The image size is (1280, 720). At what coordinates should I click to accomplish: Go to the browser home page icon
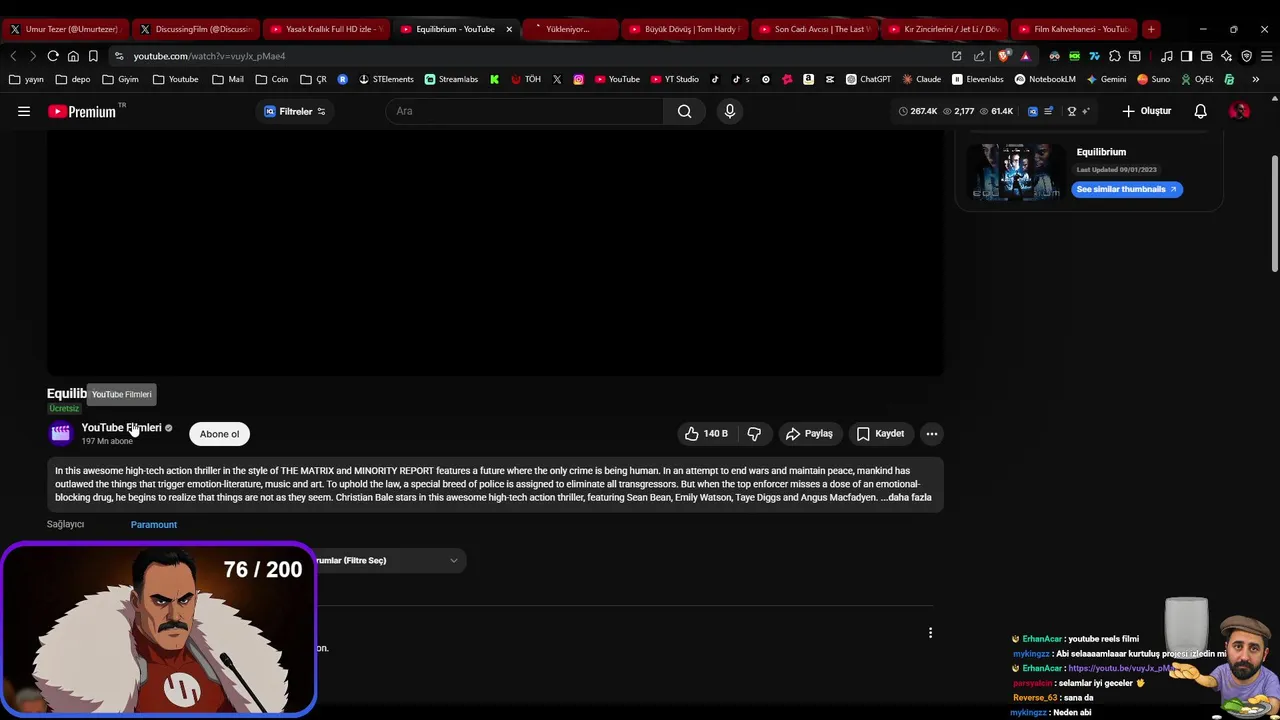(73, 56)
